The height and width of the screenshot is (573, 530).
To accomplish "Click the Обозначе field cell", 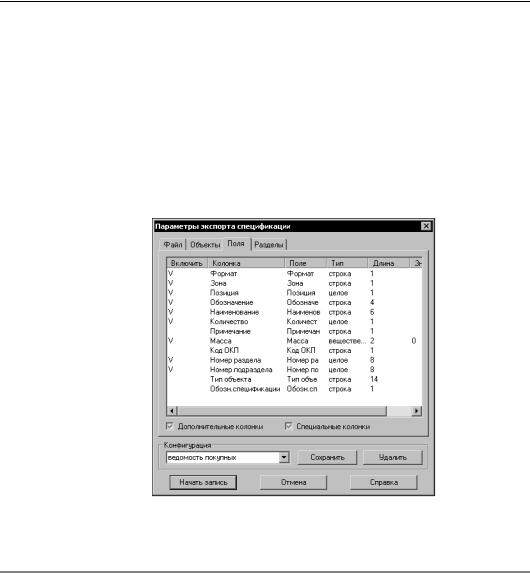I will click(x=302, y=303).
